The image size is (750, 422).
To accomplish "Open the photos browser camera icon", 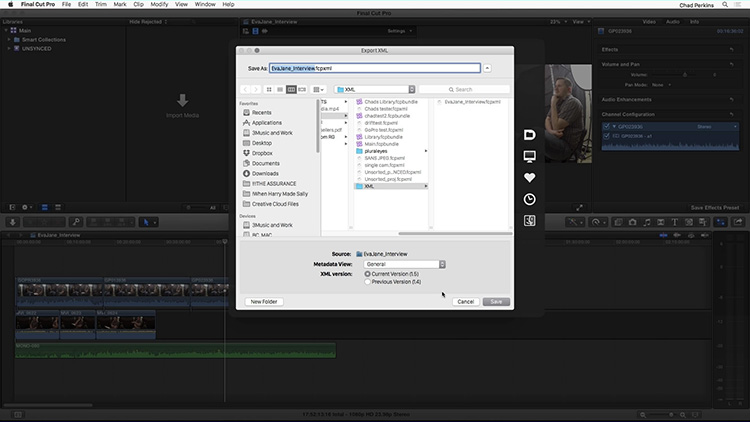I will pos(632,222).
